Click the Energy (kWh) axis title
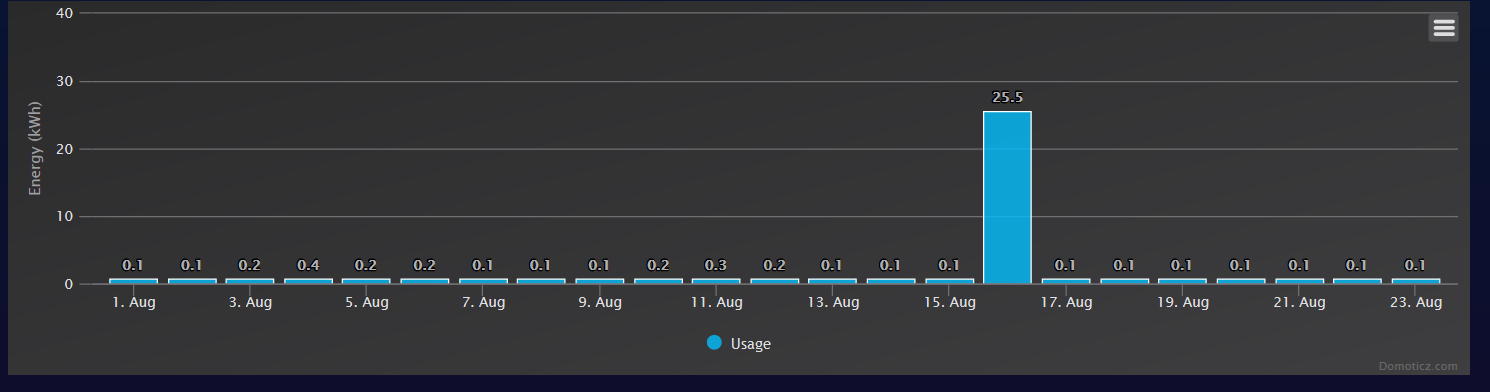Viewport: 1490px width, 392px height. pyautogui.click(x=35, y=148)
